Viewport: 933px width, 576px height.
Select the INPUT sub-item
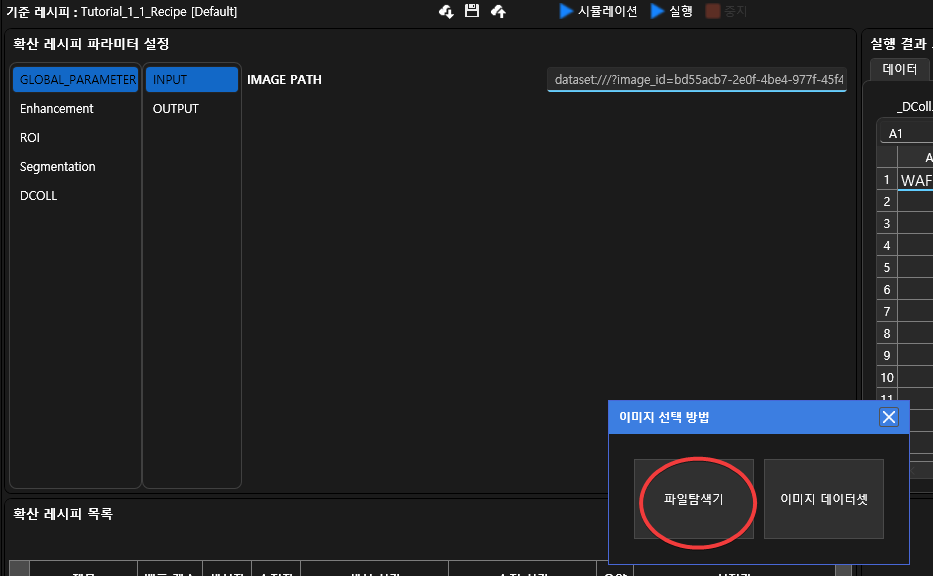point(191,80)
